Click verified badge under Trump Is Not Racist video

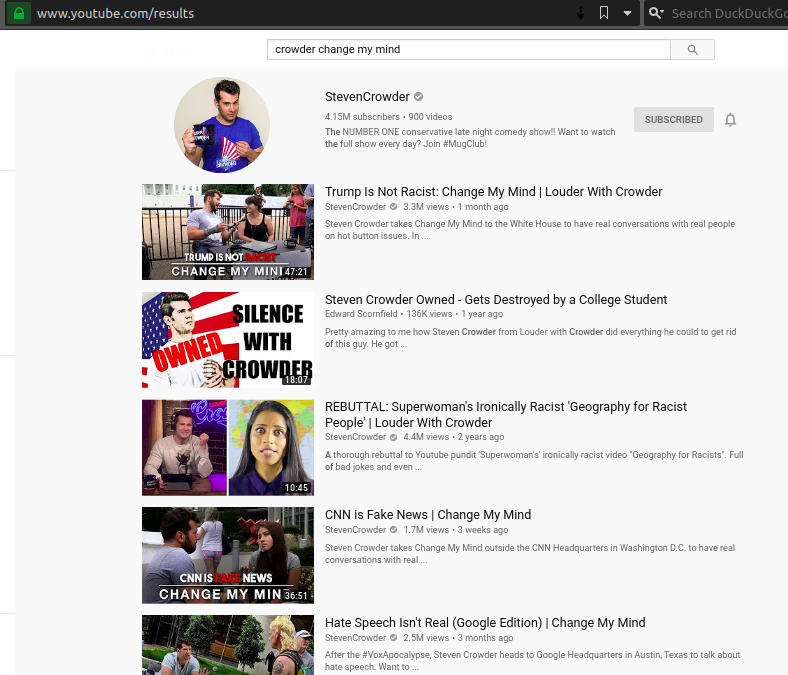pos(393,207)
